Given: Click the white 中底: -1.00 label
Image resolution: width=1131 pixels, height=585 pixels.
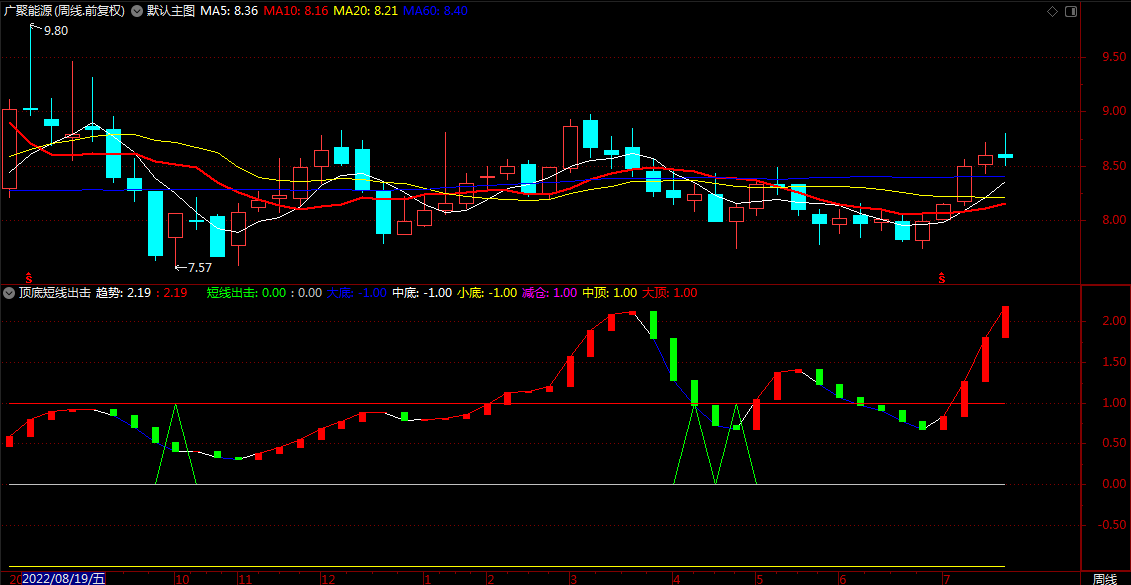Looking at the screenshot, I should 422,293.
